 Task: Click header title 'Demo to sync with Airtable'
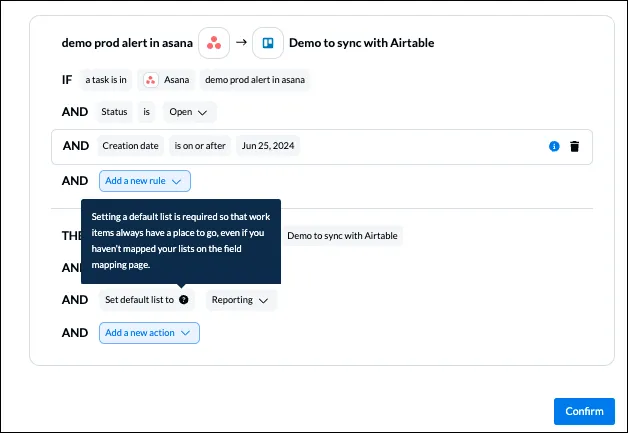362,43
